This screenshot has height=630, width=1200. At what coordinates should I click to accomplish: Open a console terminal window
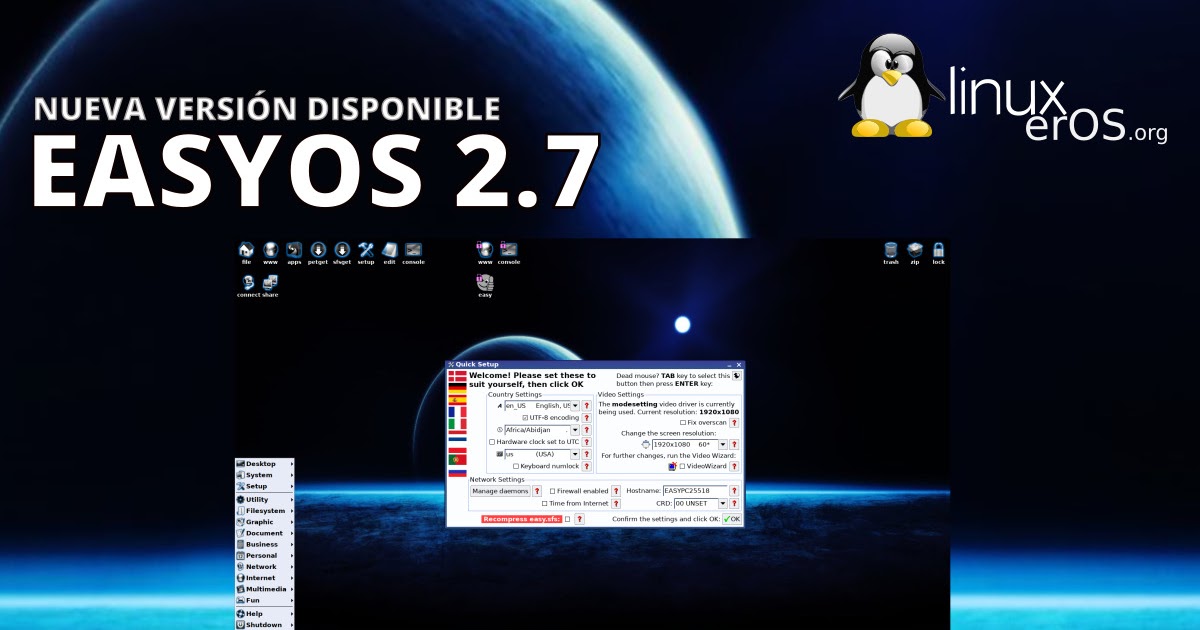point(412,250)
